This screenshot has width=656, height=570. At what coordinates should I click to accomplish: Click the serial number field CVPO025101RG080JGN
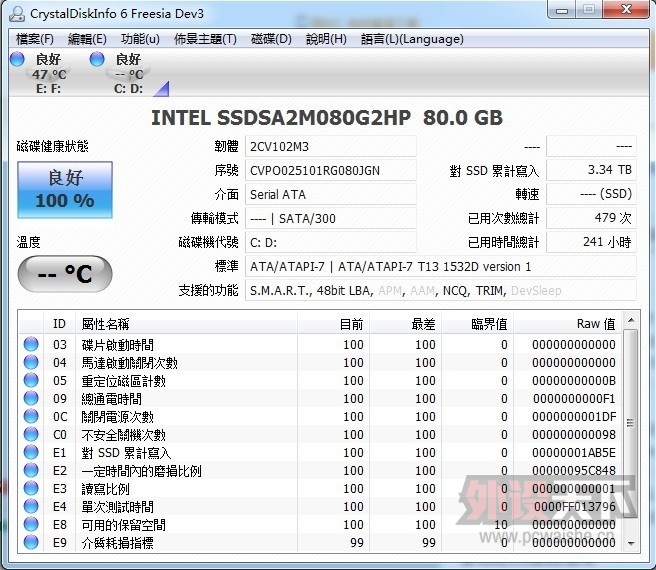click(x=331, y=171)
